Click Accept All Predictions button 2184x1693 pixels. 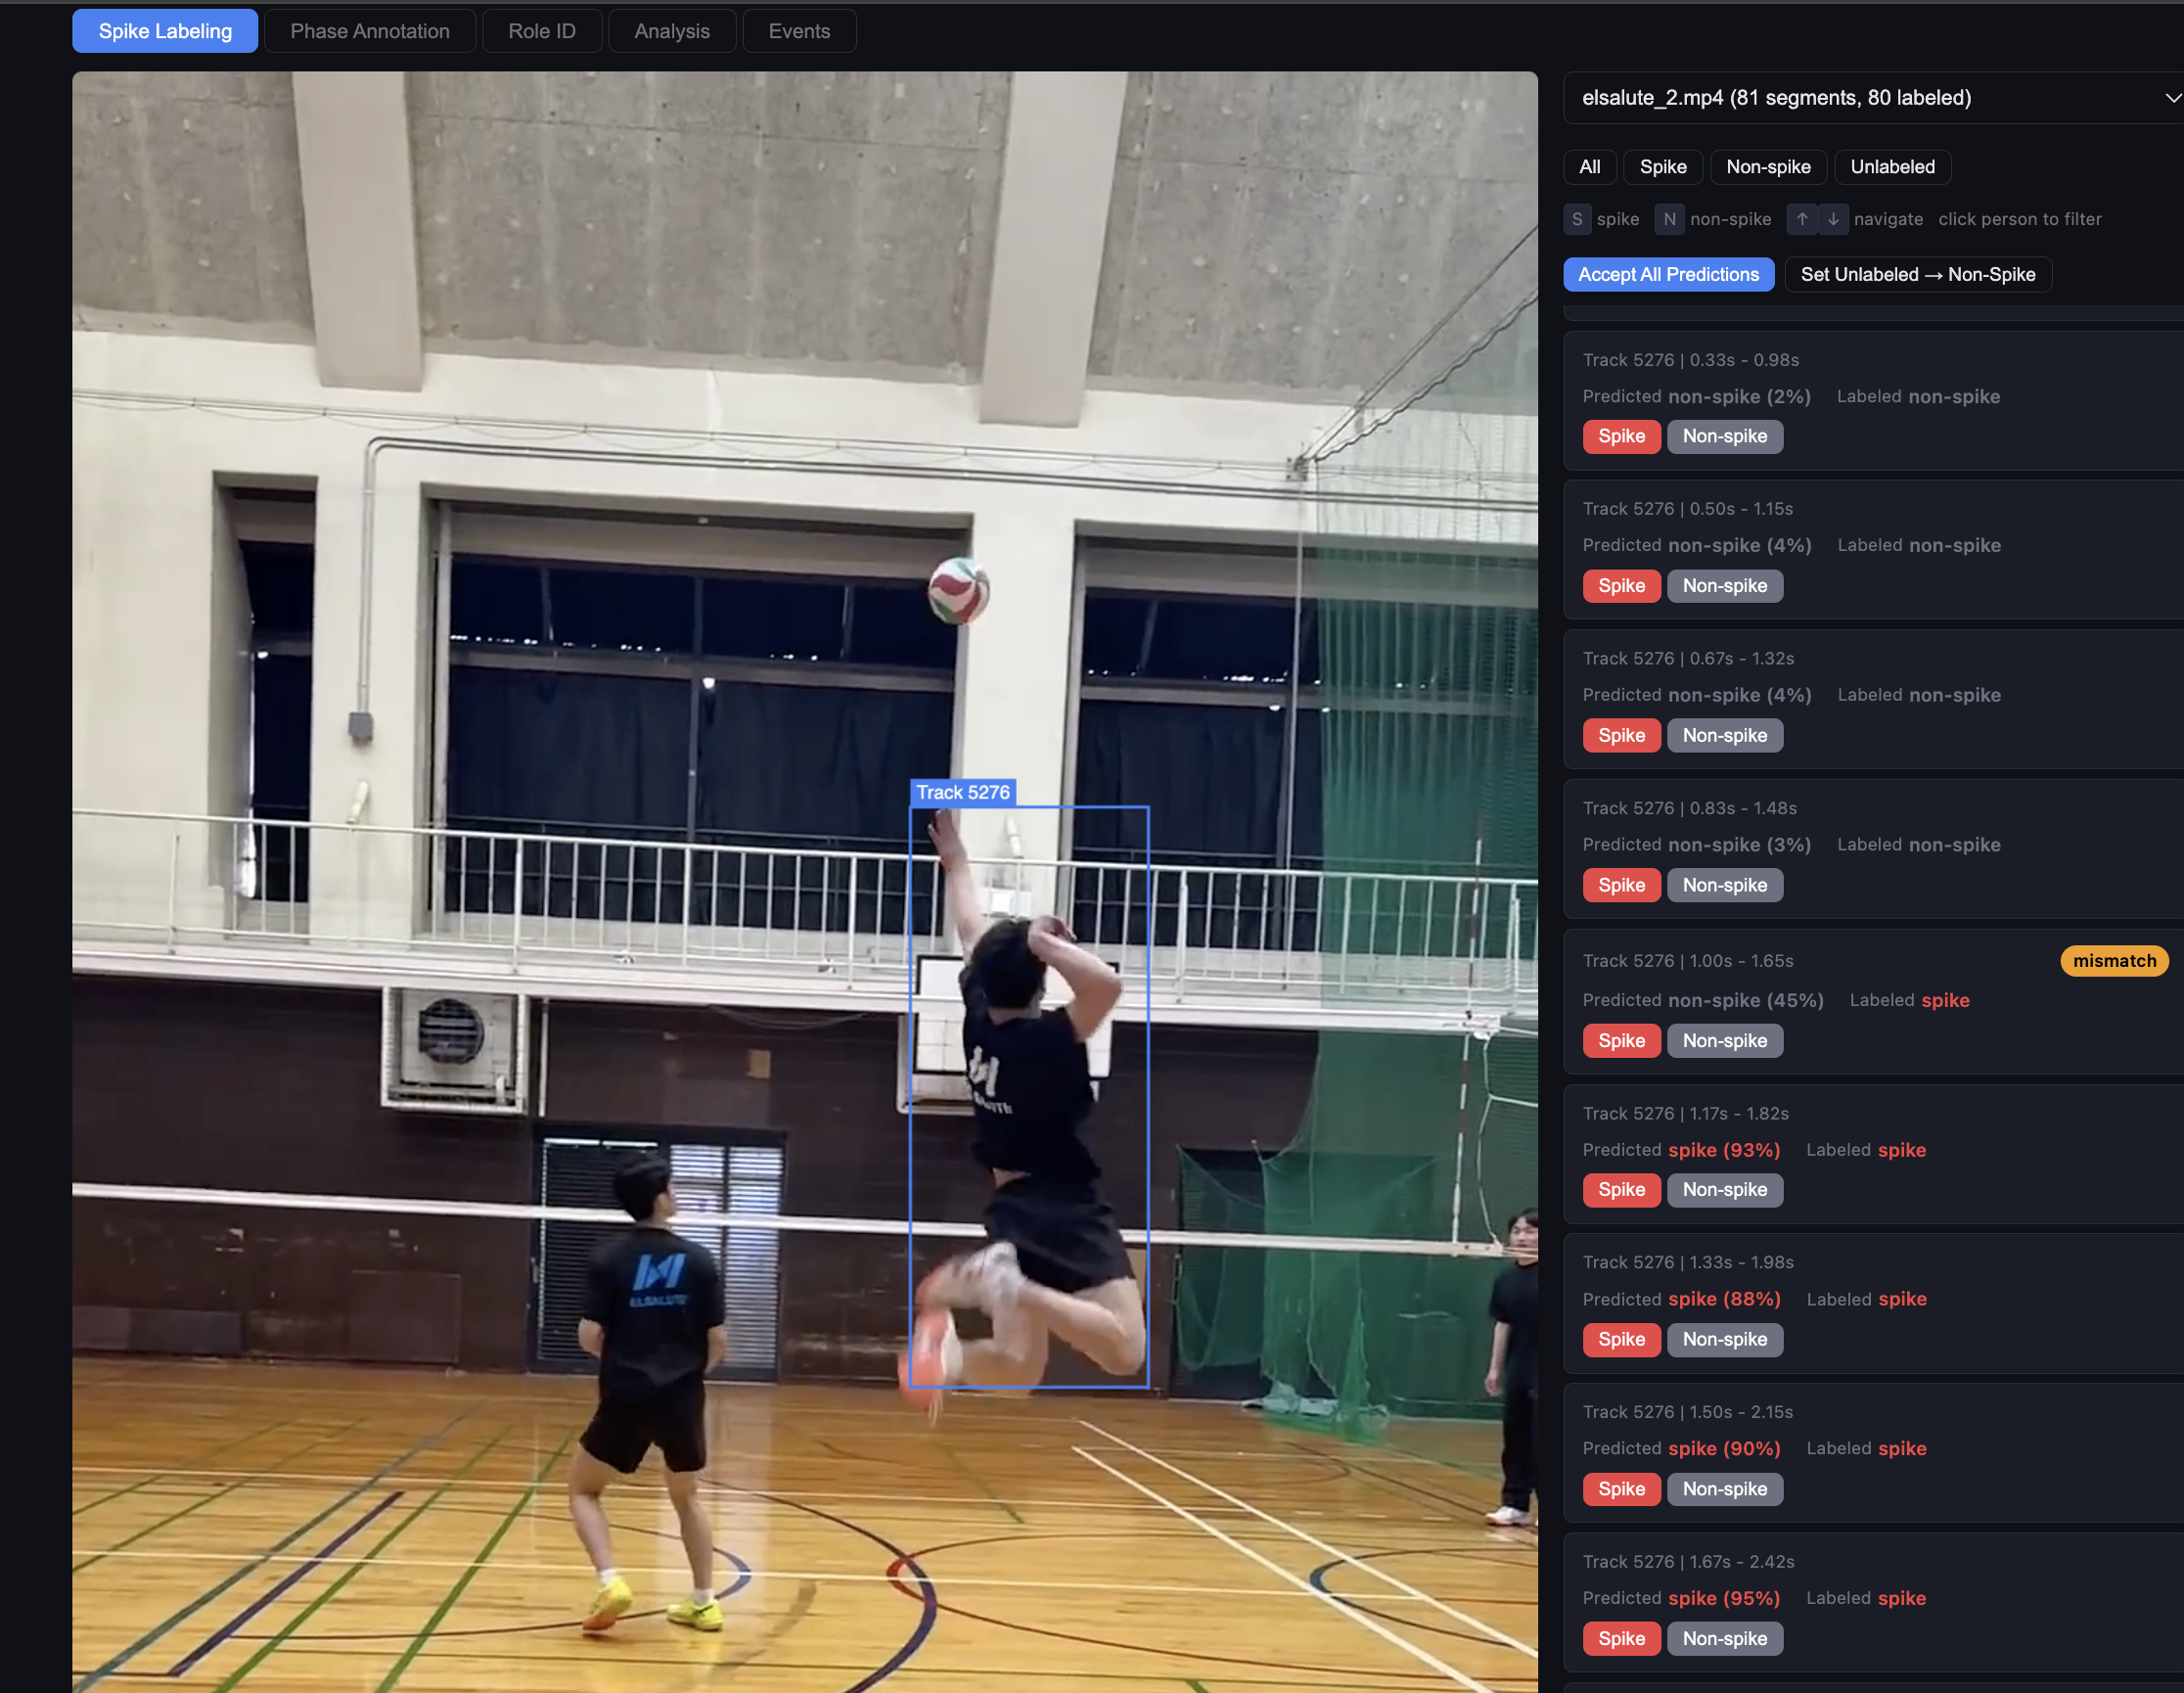[1667, 274]
